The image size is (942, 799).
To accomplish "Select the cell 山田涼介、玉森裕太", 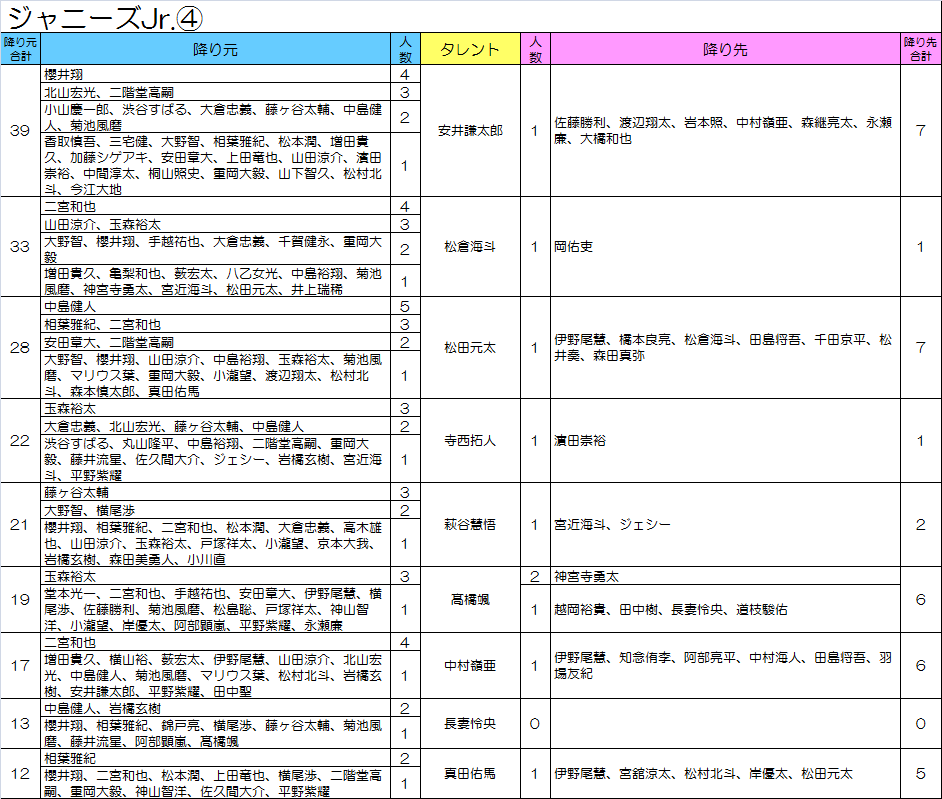I will pyautogui.click(x=216, y=224).
